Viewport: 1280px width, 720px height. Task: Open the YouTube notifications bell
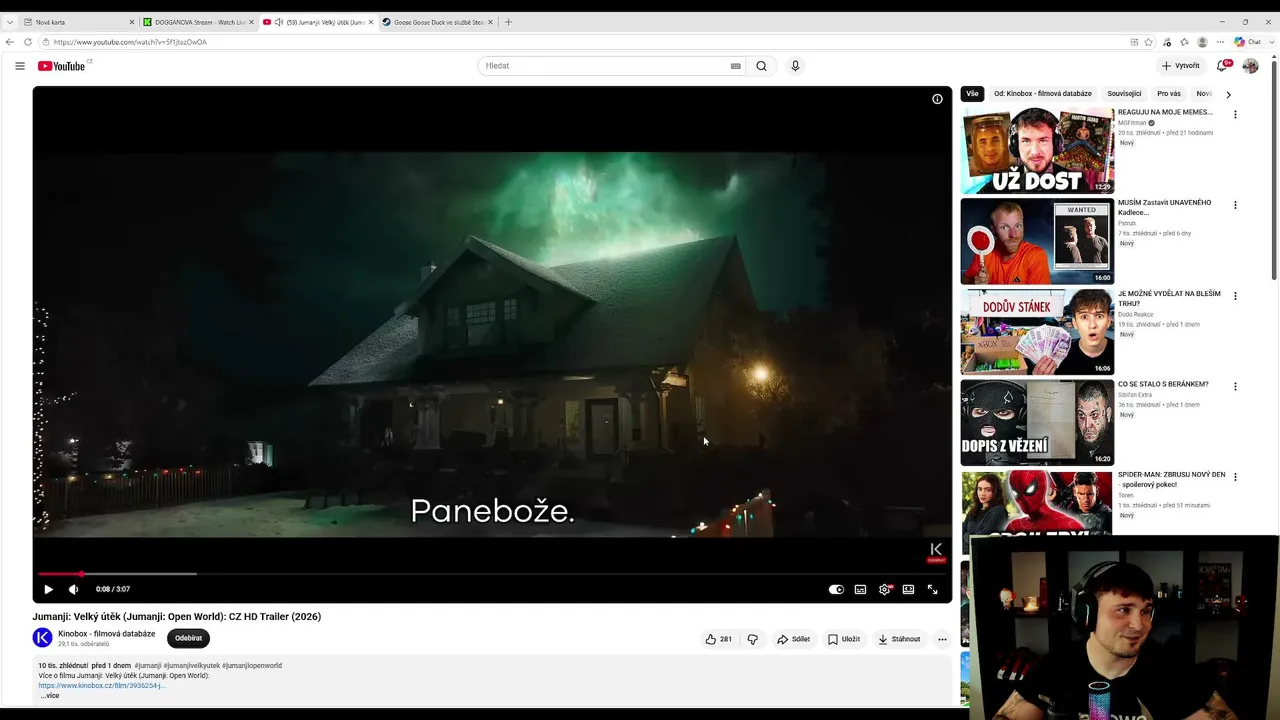pos(1222,66)
